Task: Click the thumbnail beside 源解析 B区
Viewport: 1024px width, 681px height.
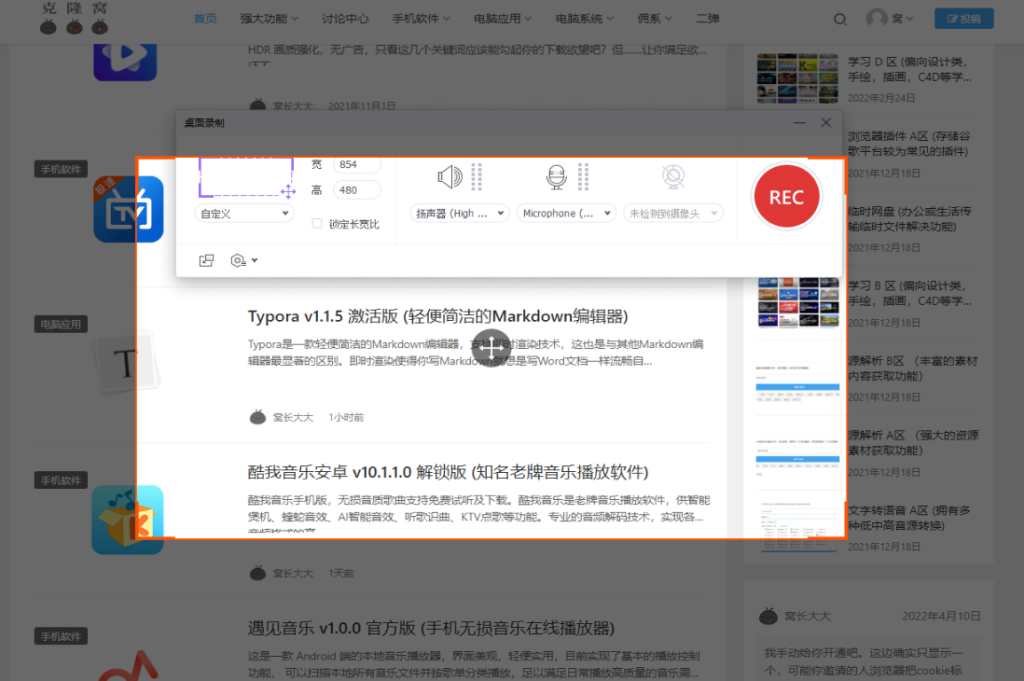Action: (797, 383)
